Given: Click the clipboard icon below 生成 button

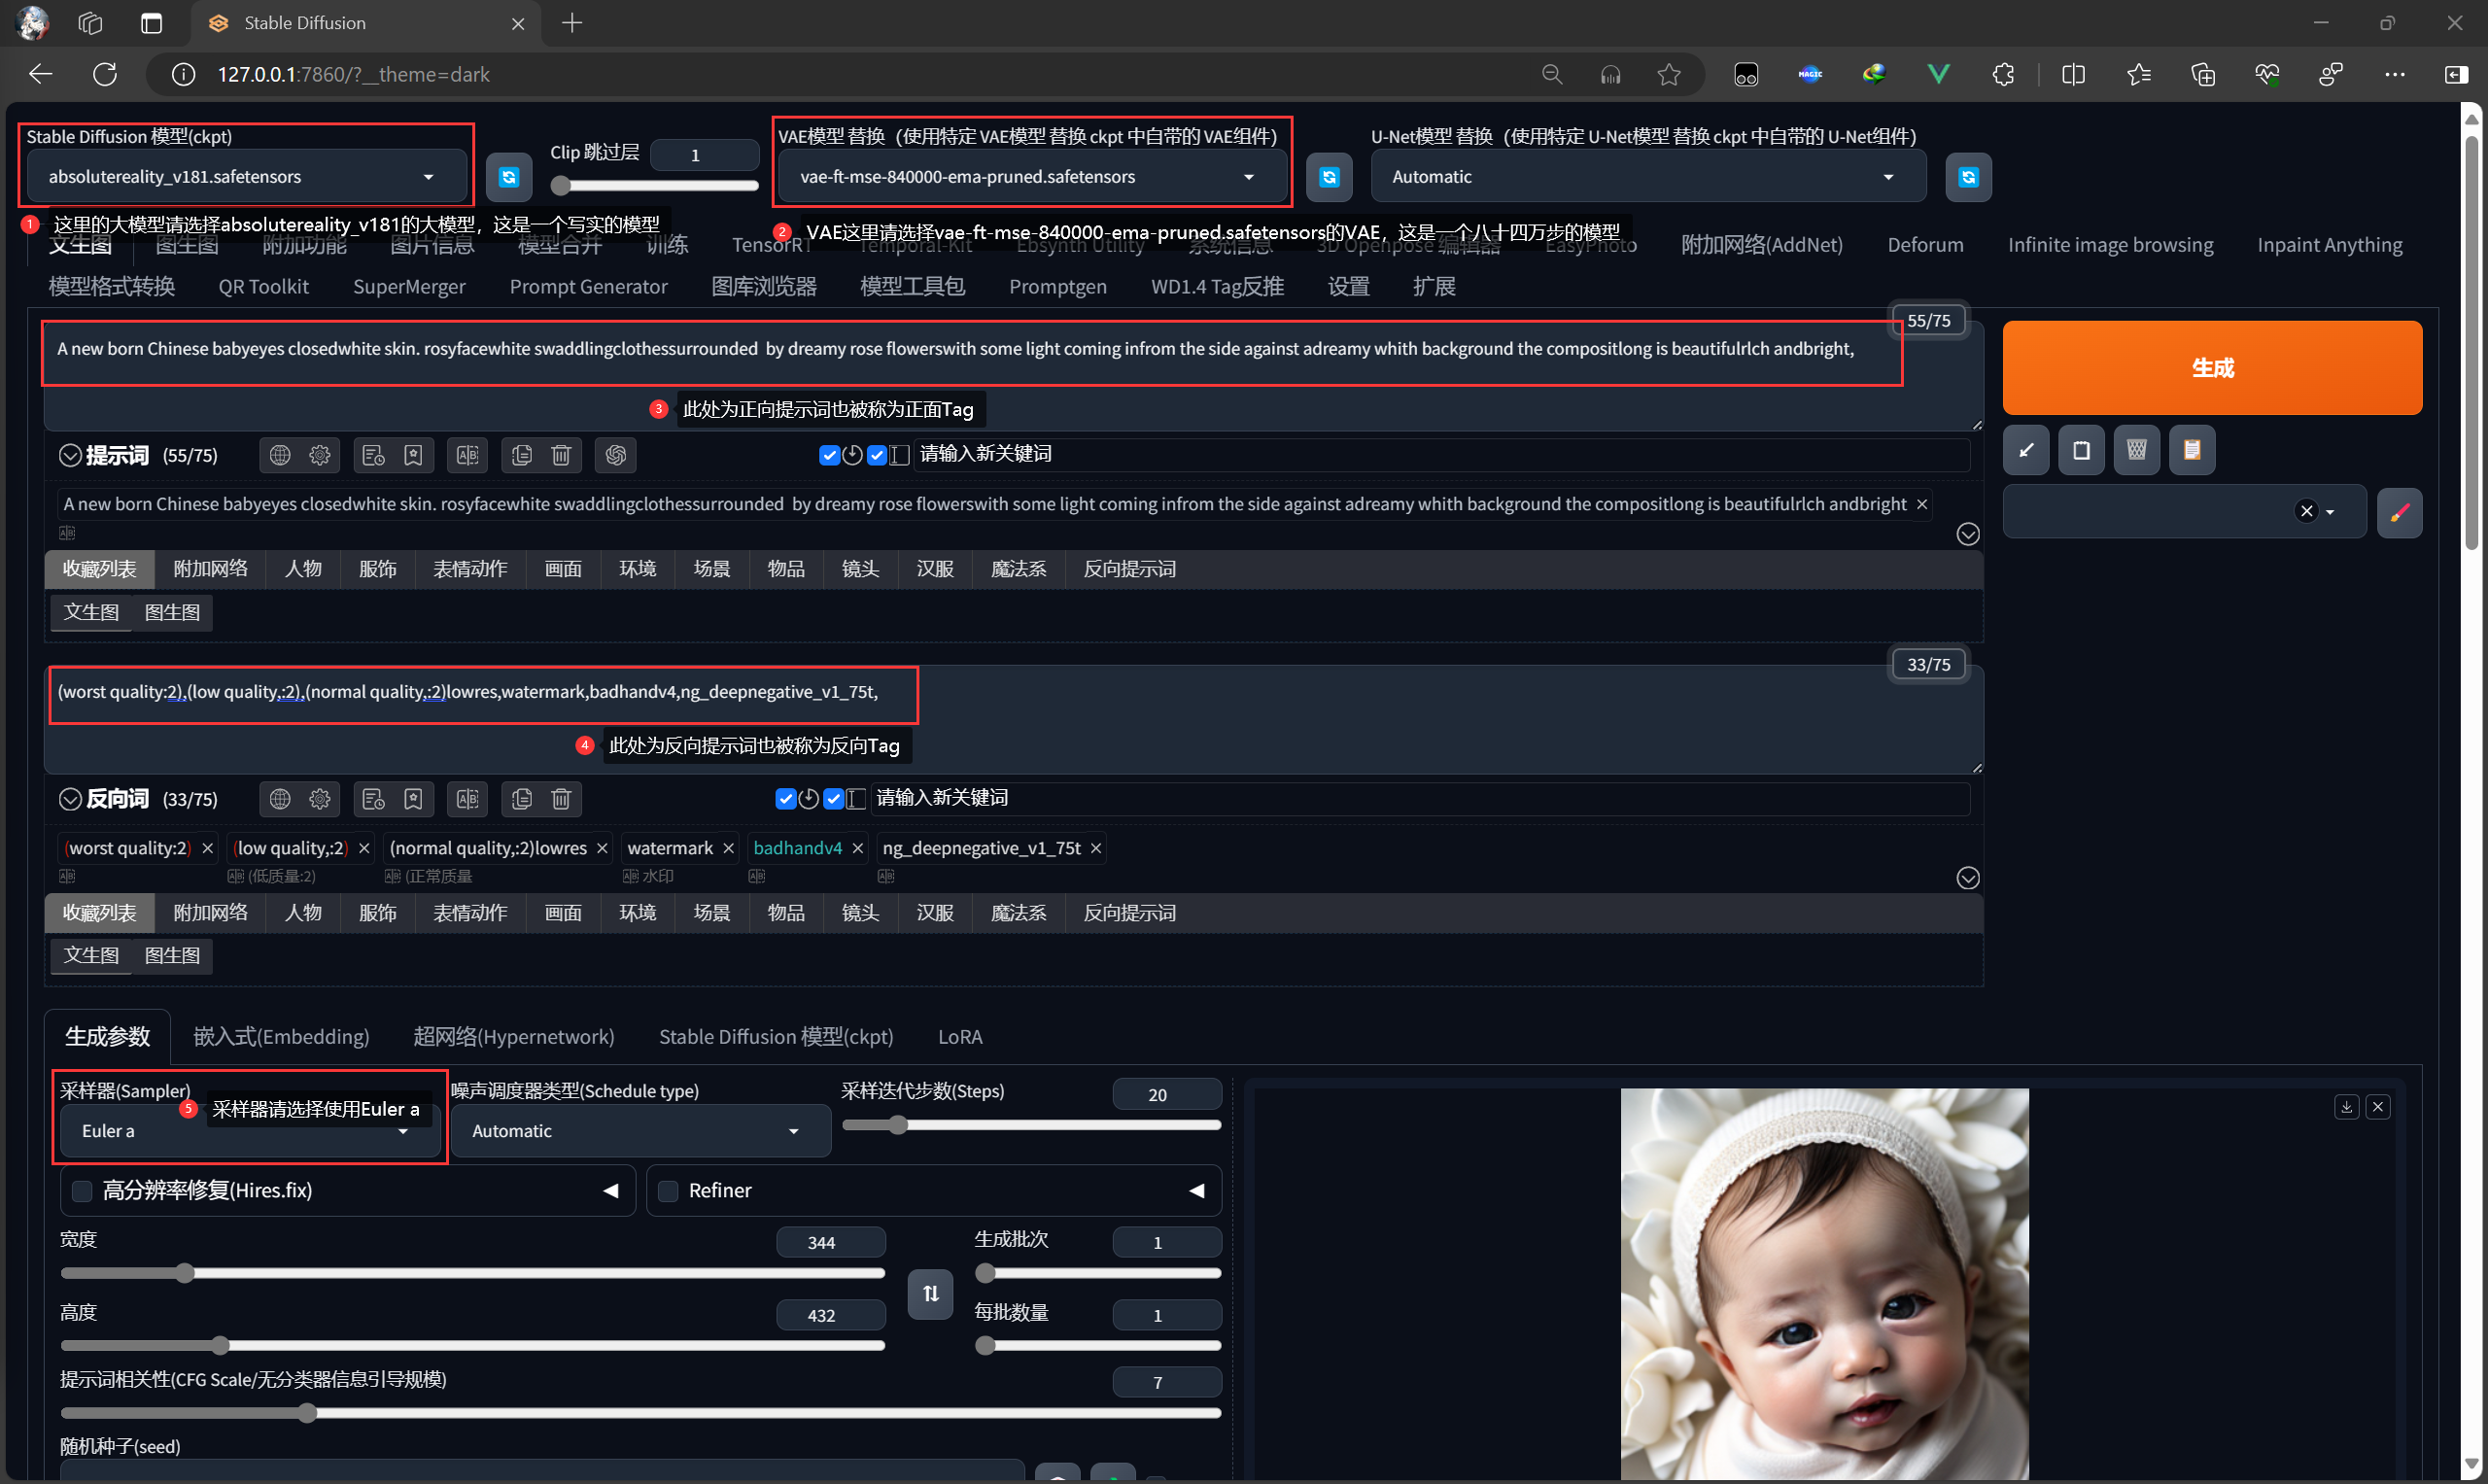Looking at the screenshot, I should [x=2081, y=450].
